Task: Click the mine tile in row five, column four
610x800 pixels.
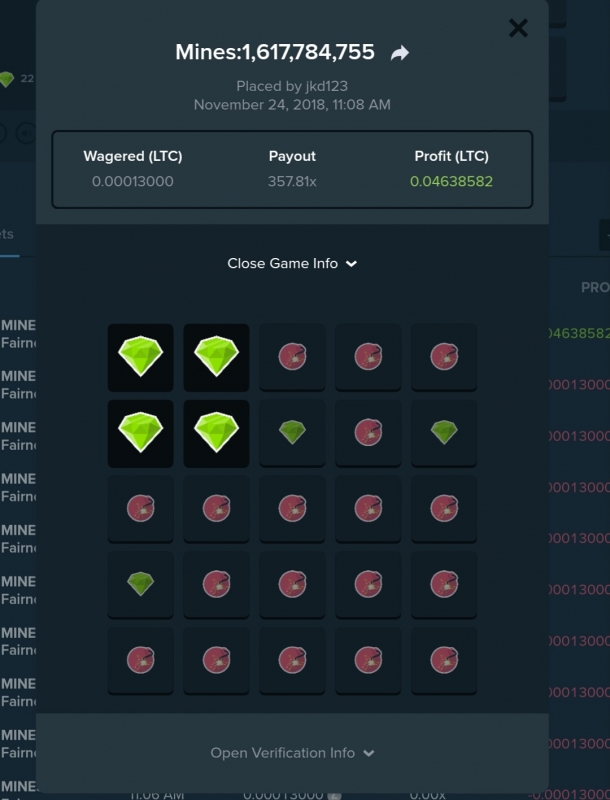Action: click(x=368, y=661)
